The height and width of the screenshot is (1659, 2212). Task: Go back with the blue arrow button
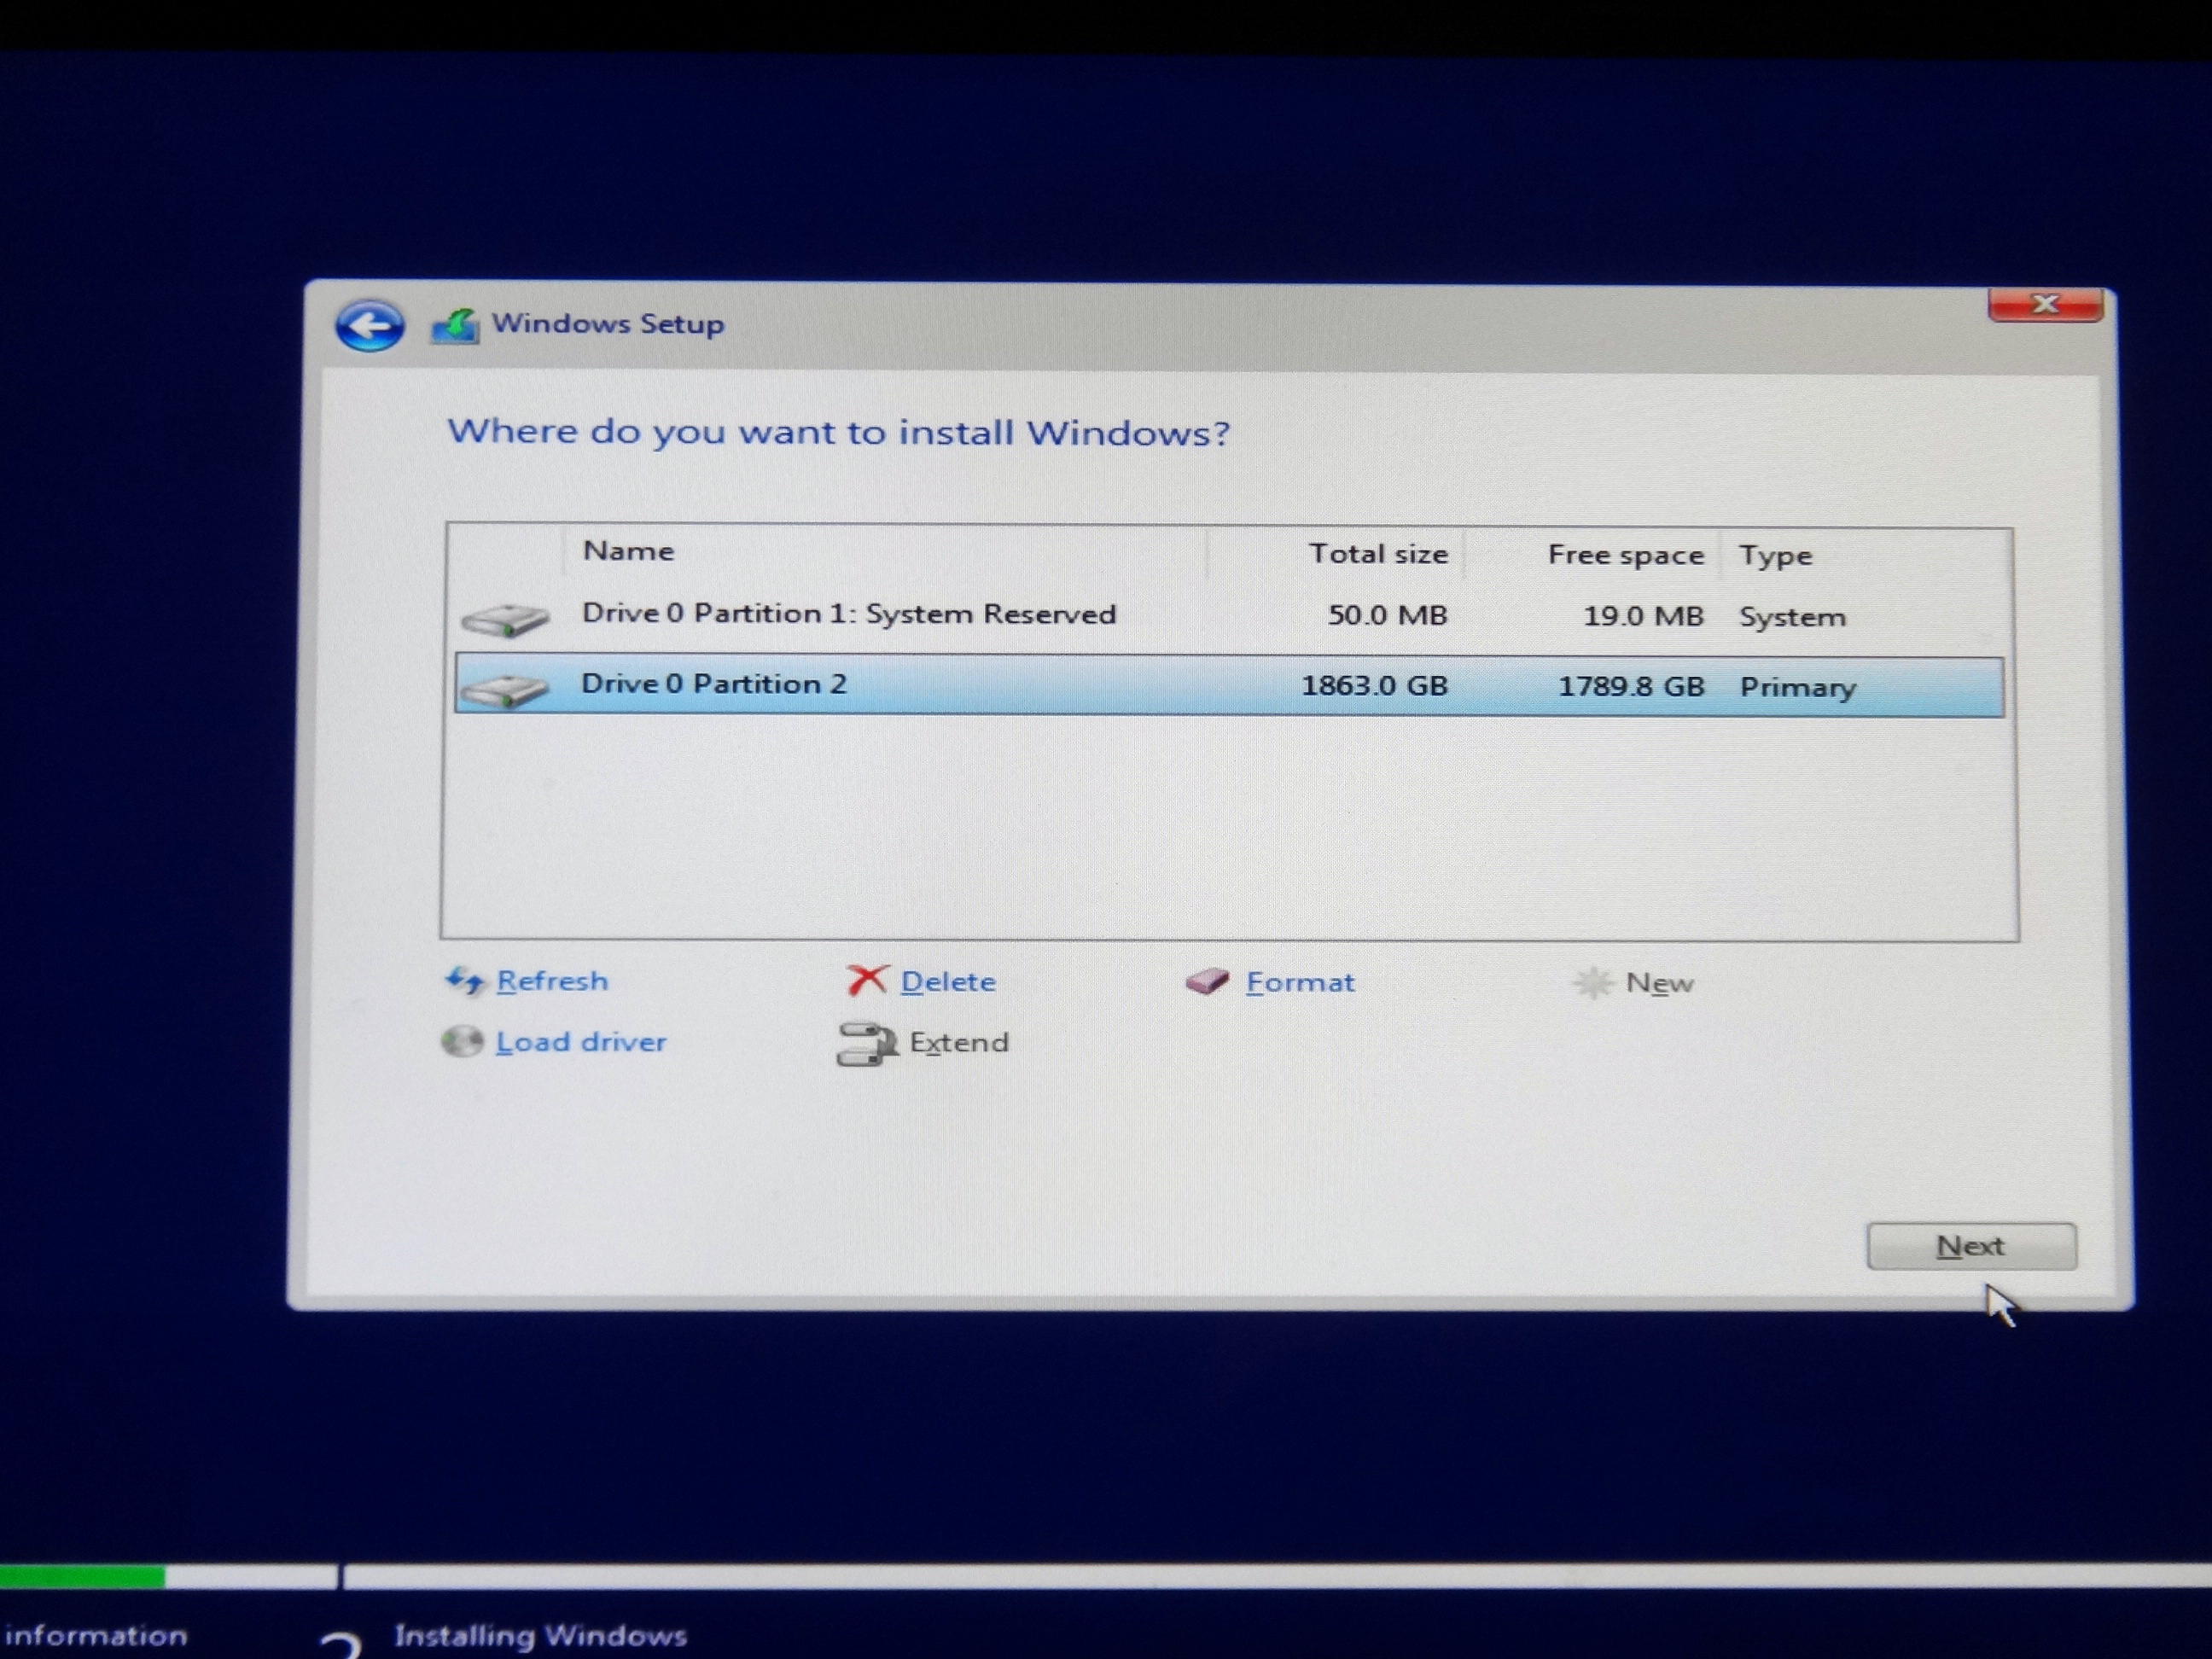click(x=370, y=325)
